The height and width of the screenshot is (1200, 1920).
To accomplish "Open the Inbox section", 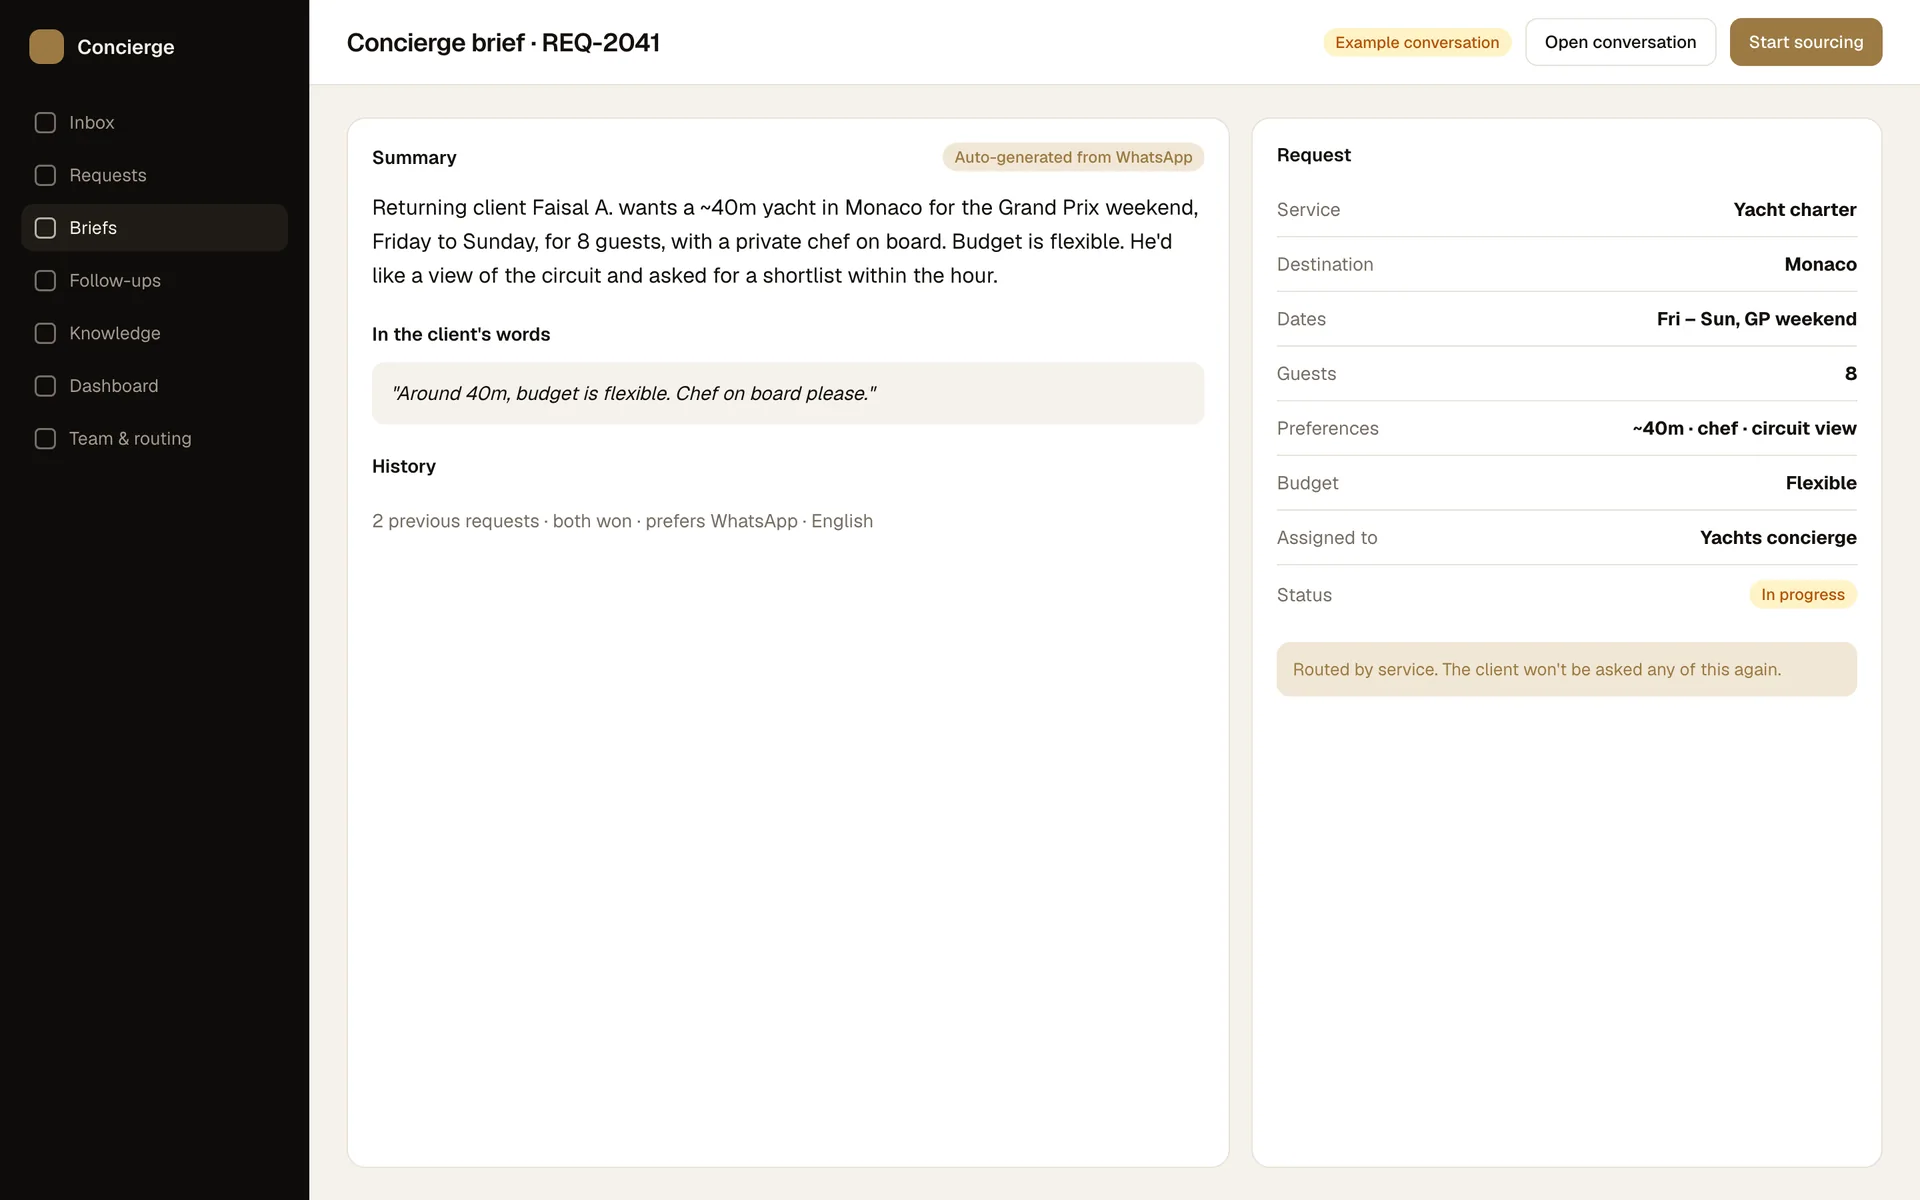I will [x=154, y=123].
